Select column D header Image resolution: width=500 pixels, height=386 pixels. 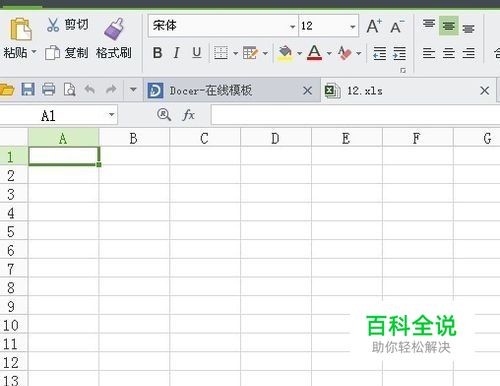point(276,138)
